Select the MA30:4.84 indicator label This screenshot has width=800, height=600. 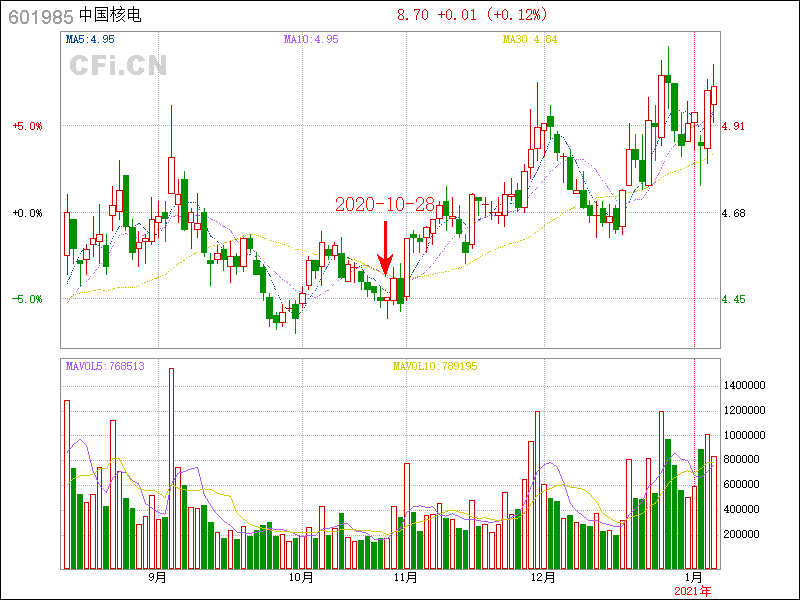[530, 39]
